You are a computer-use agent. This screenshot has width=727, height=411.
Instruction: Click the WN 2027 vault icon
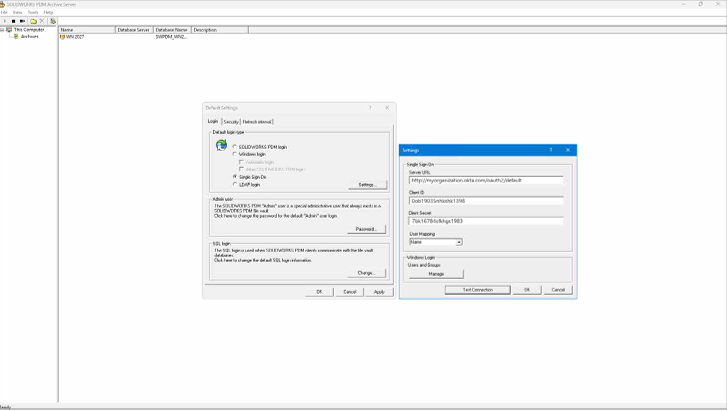click(x=62, y=37)
